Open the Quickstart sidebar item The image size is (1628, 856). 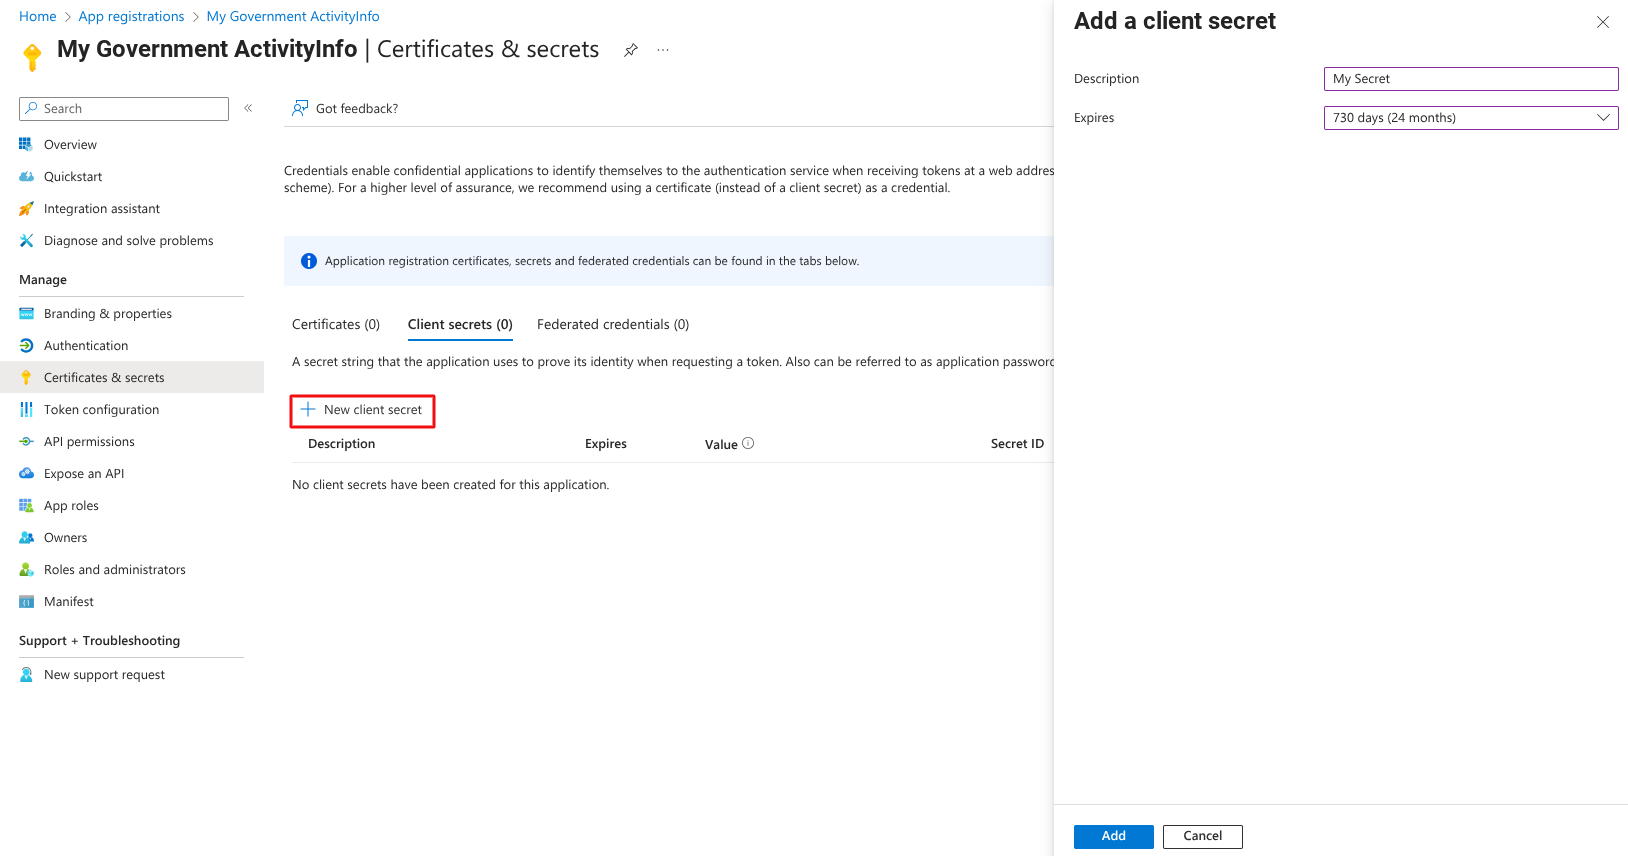(x=73, y=177)
